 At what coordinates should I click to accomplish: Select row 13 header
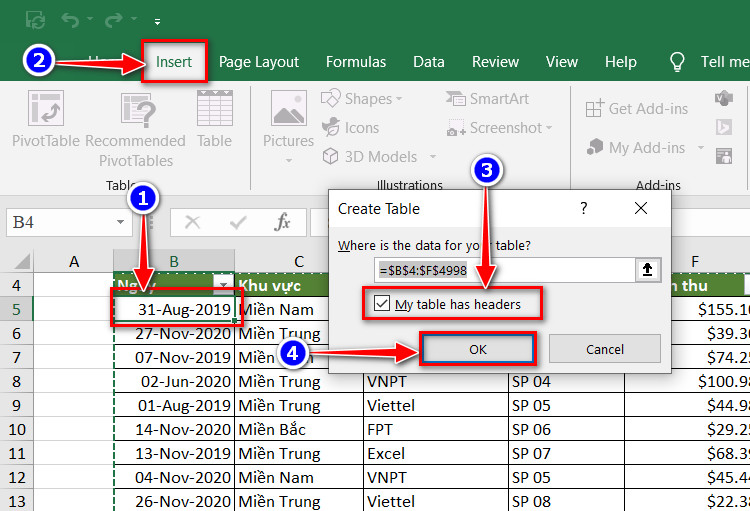click(16, 501)
